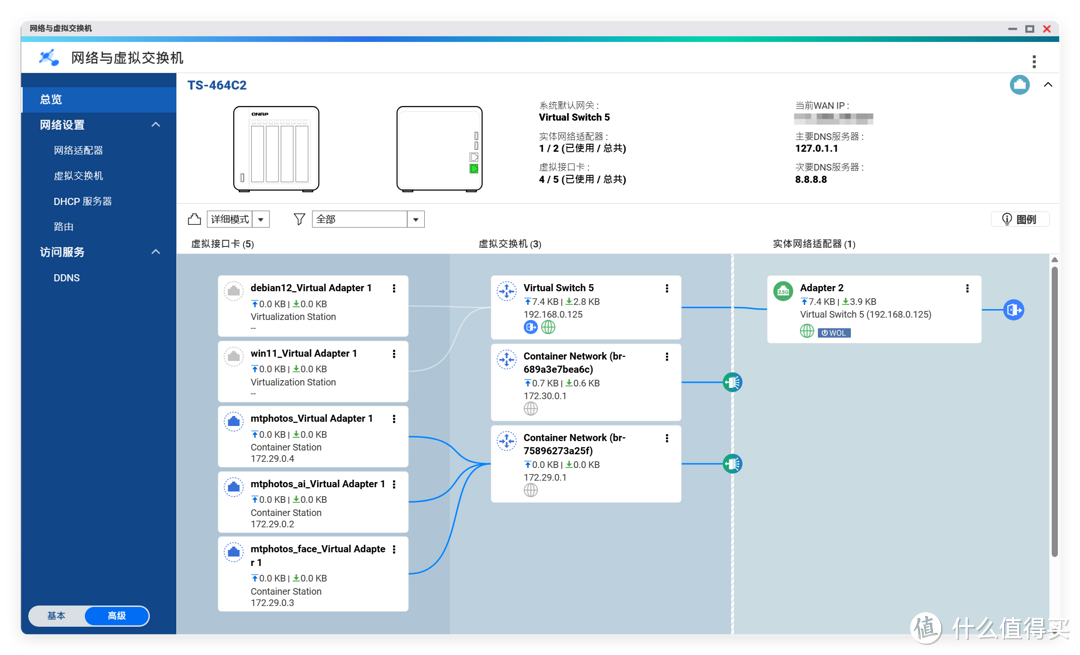Open the mtphotos_Virtual Adapter 1 options menu
The width and height of the screenshot is (1080, 655).
pyautogui.click(x=394, y=419)
